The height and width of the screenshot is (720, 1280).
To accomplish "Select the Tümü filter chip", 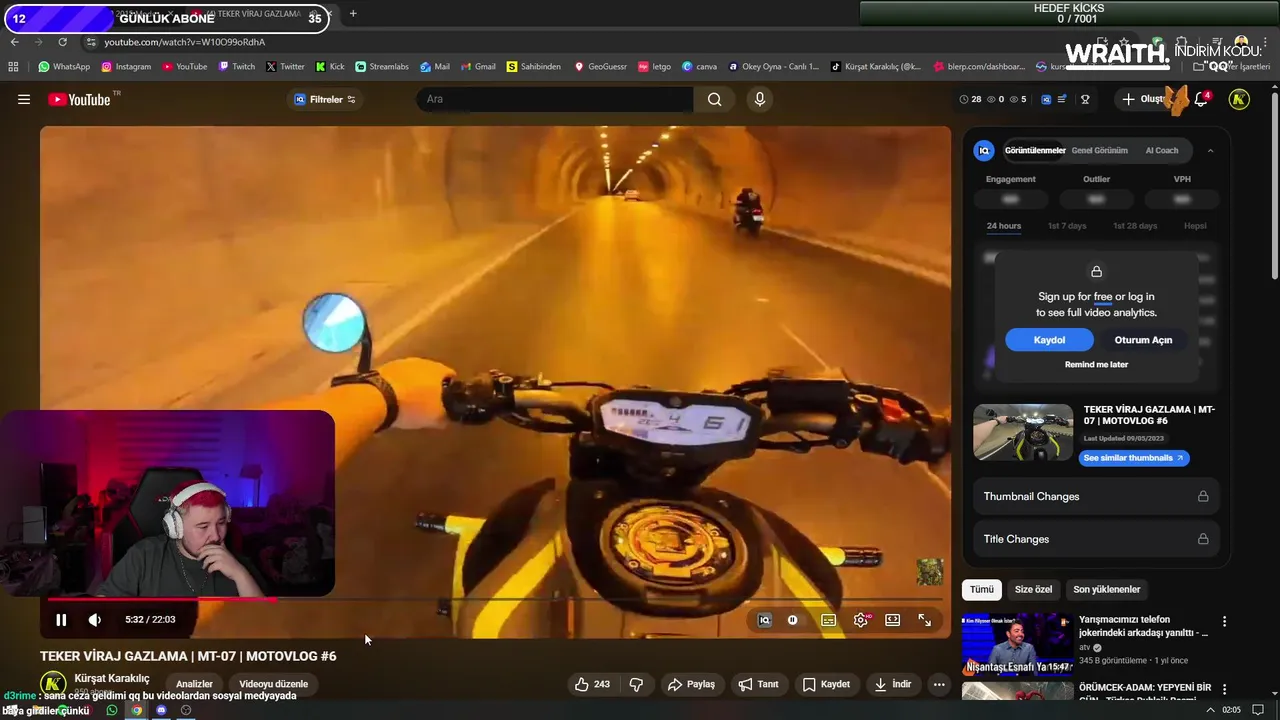I will coord(982,590).
